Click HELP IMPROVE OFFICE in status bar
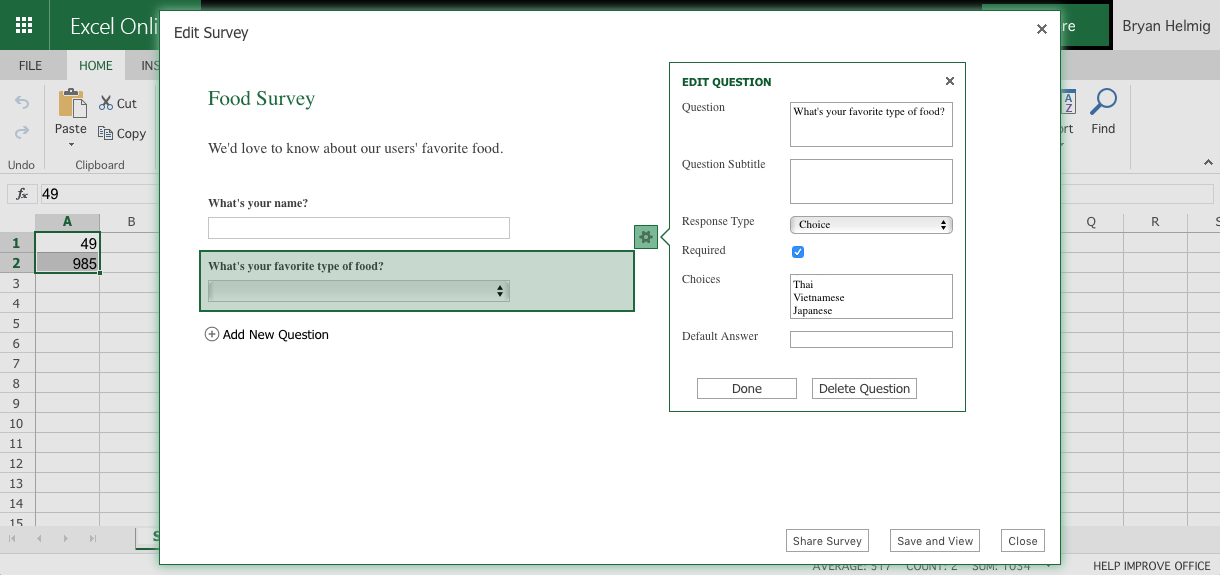Screen dimensions: 1220x575 1151,566
